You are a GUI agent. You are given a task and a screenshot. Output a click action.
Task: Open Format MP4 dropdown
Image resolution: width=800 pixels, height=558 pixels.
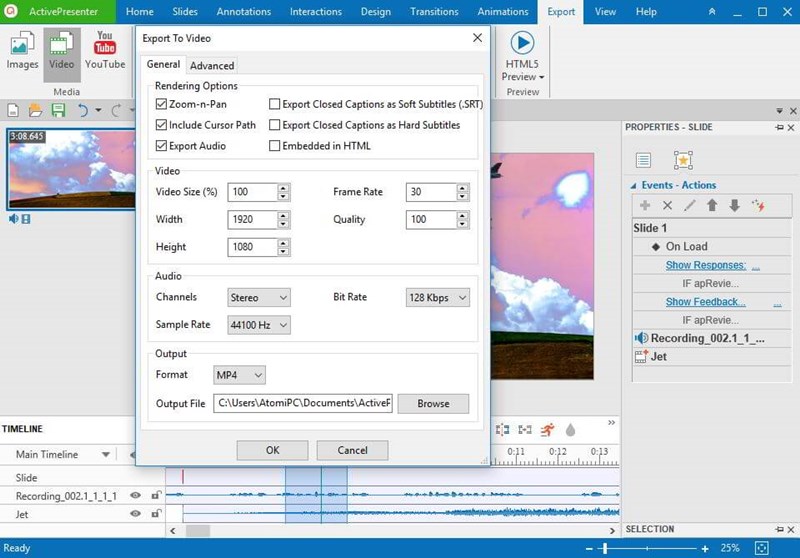[x=239, y=375]
